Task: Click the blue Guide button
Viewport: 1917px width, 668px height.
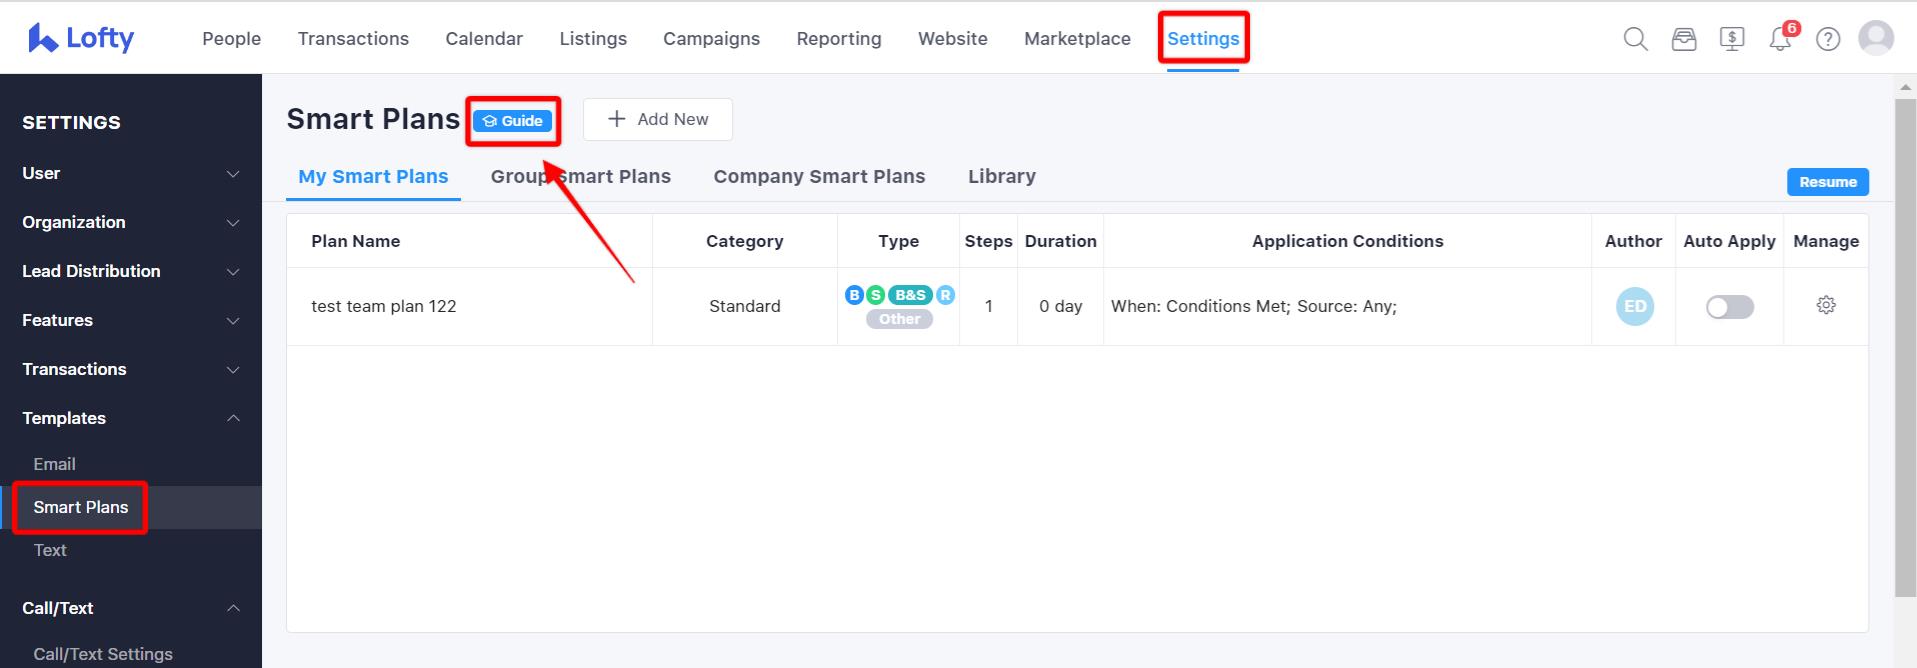Action: click(513, 121)
